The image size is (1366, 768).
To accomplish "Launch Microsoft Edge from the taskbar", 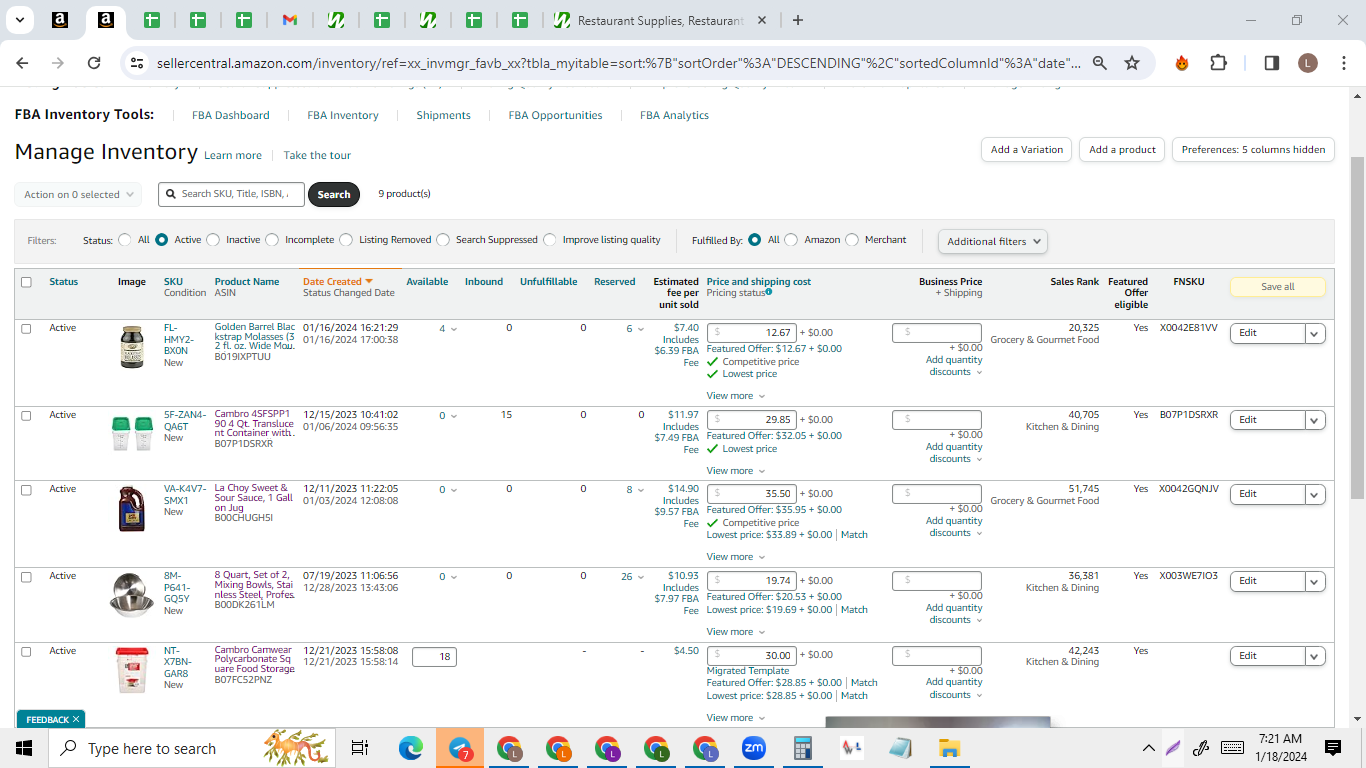I will point(411,748).
